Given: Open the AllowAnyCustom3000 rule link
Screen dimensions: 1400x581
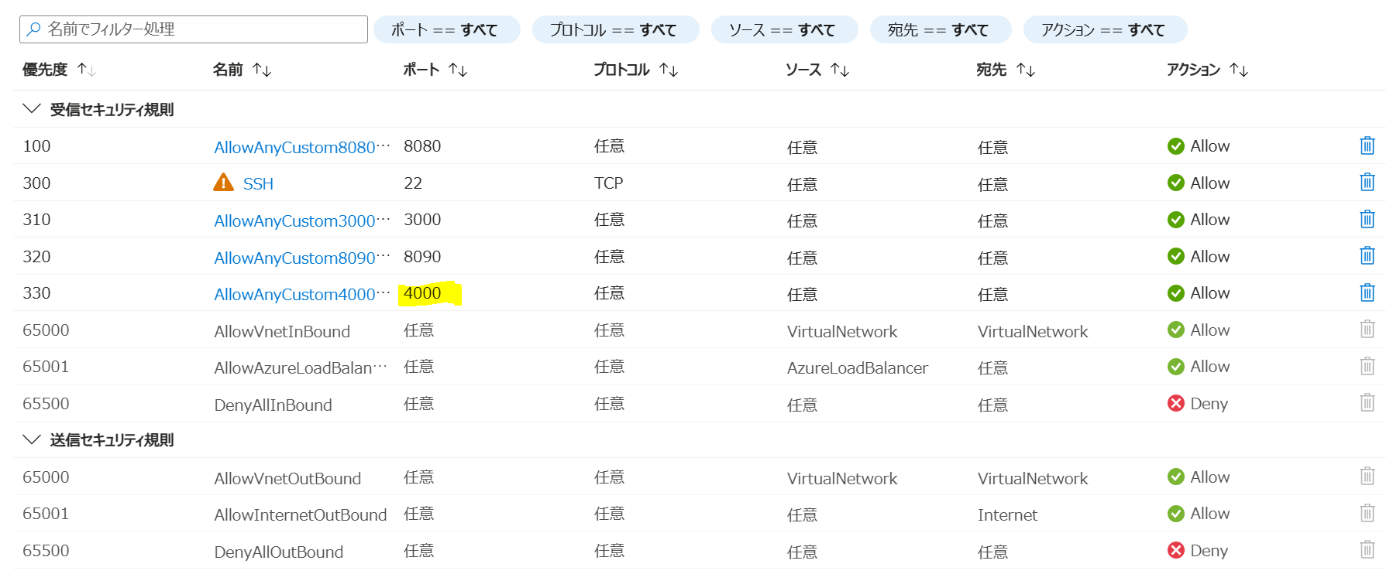Looking at the screenshot, I should coord(301,221).
